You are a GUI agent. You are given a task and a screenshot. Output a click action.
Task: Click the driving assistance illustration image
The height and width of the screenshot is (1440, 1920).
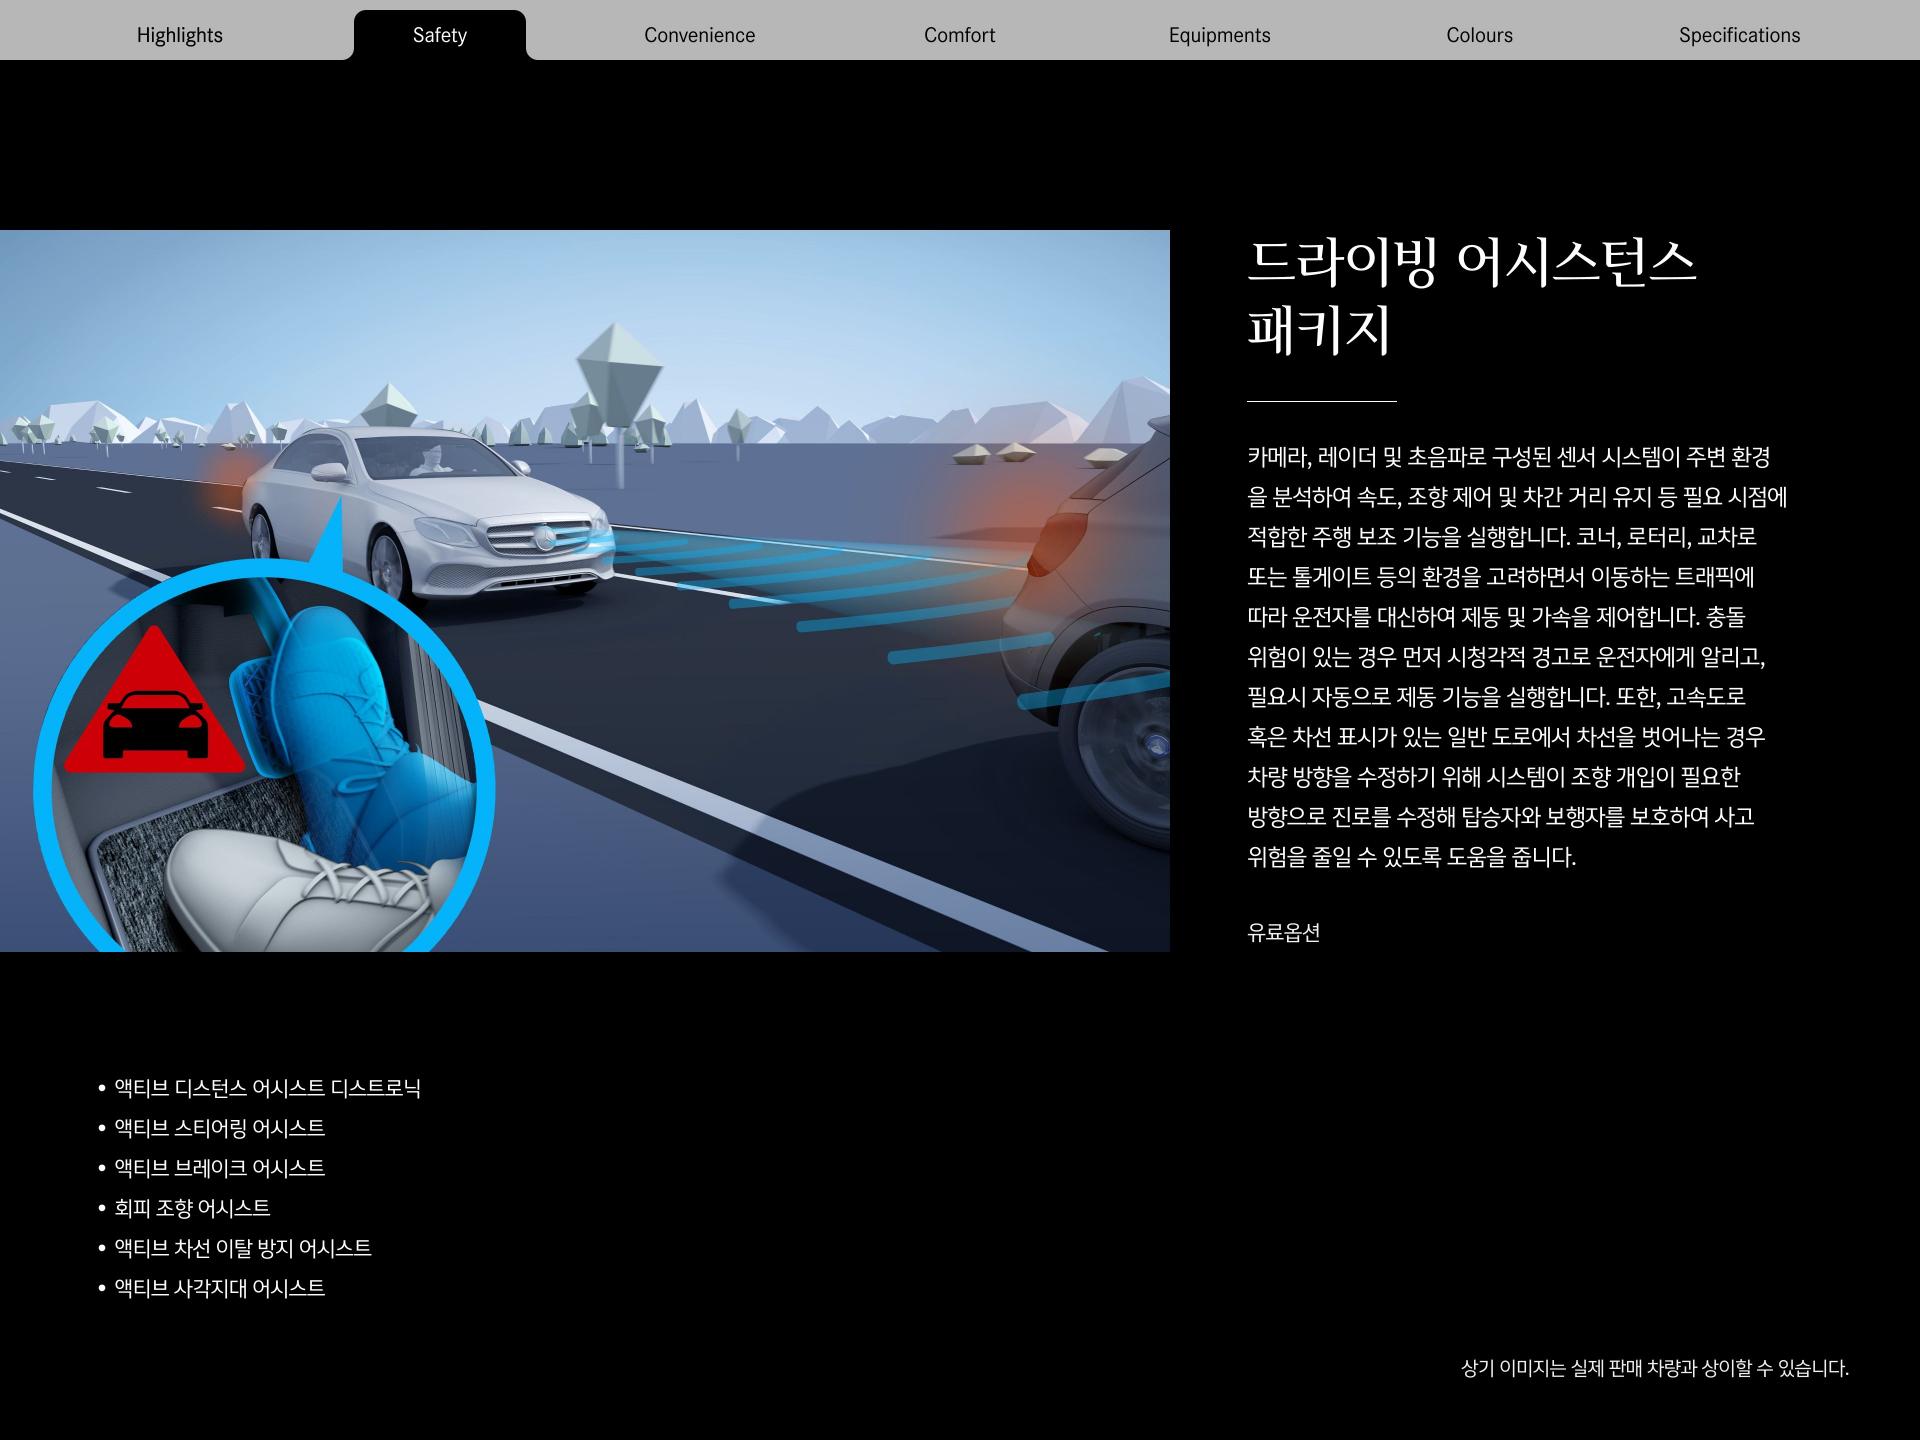(585, 591)
